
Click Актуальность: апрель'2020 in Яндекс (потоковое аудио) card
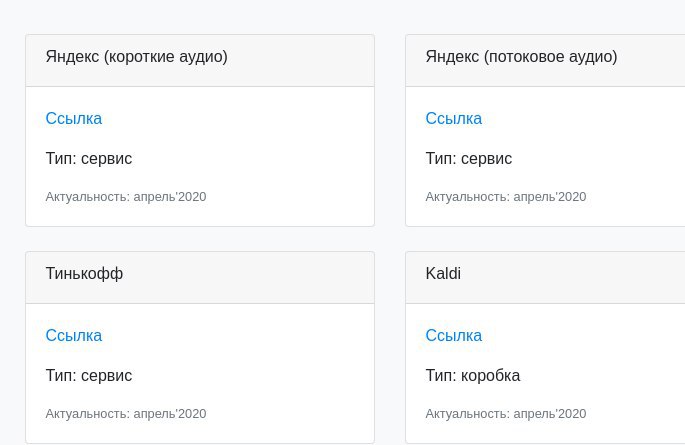click(506, 197)
